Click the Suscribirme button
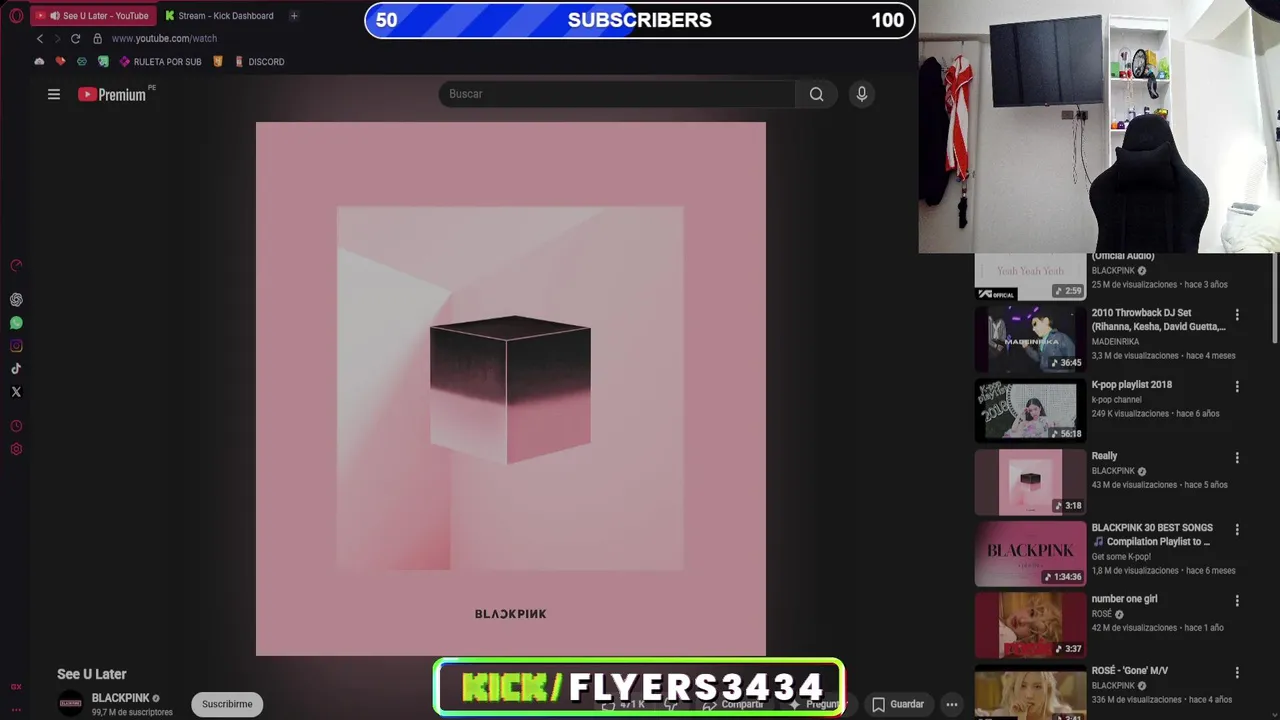 (227, 704)
